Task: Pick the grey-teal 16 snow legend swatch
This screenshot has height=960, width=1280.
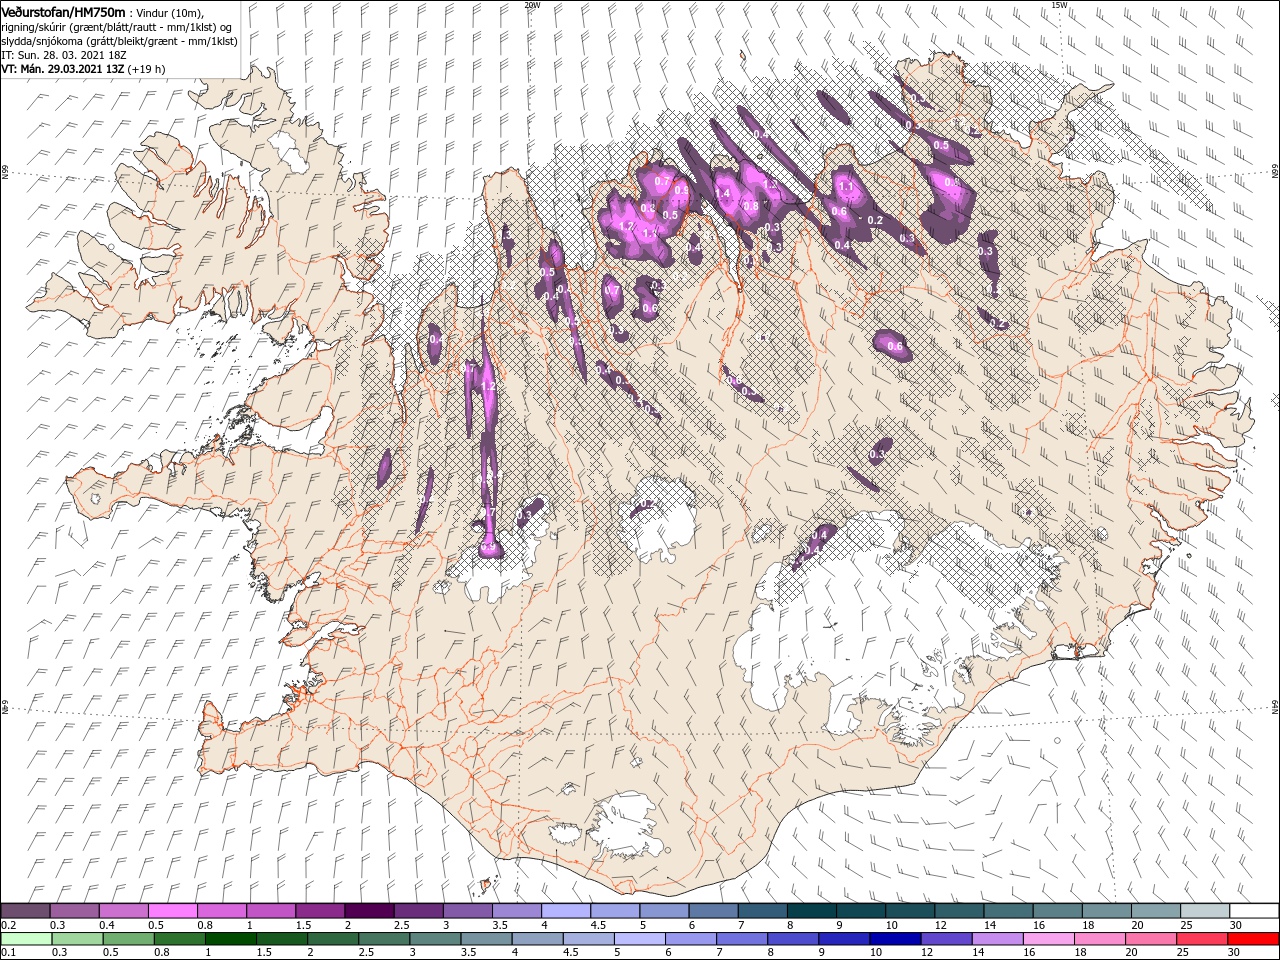Action: (1056, 911)
